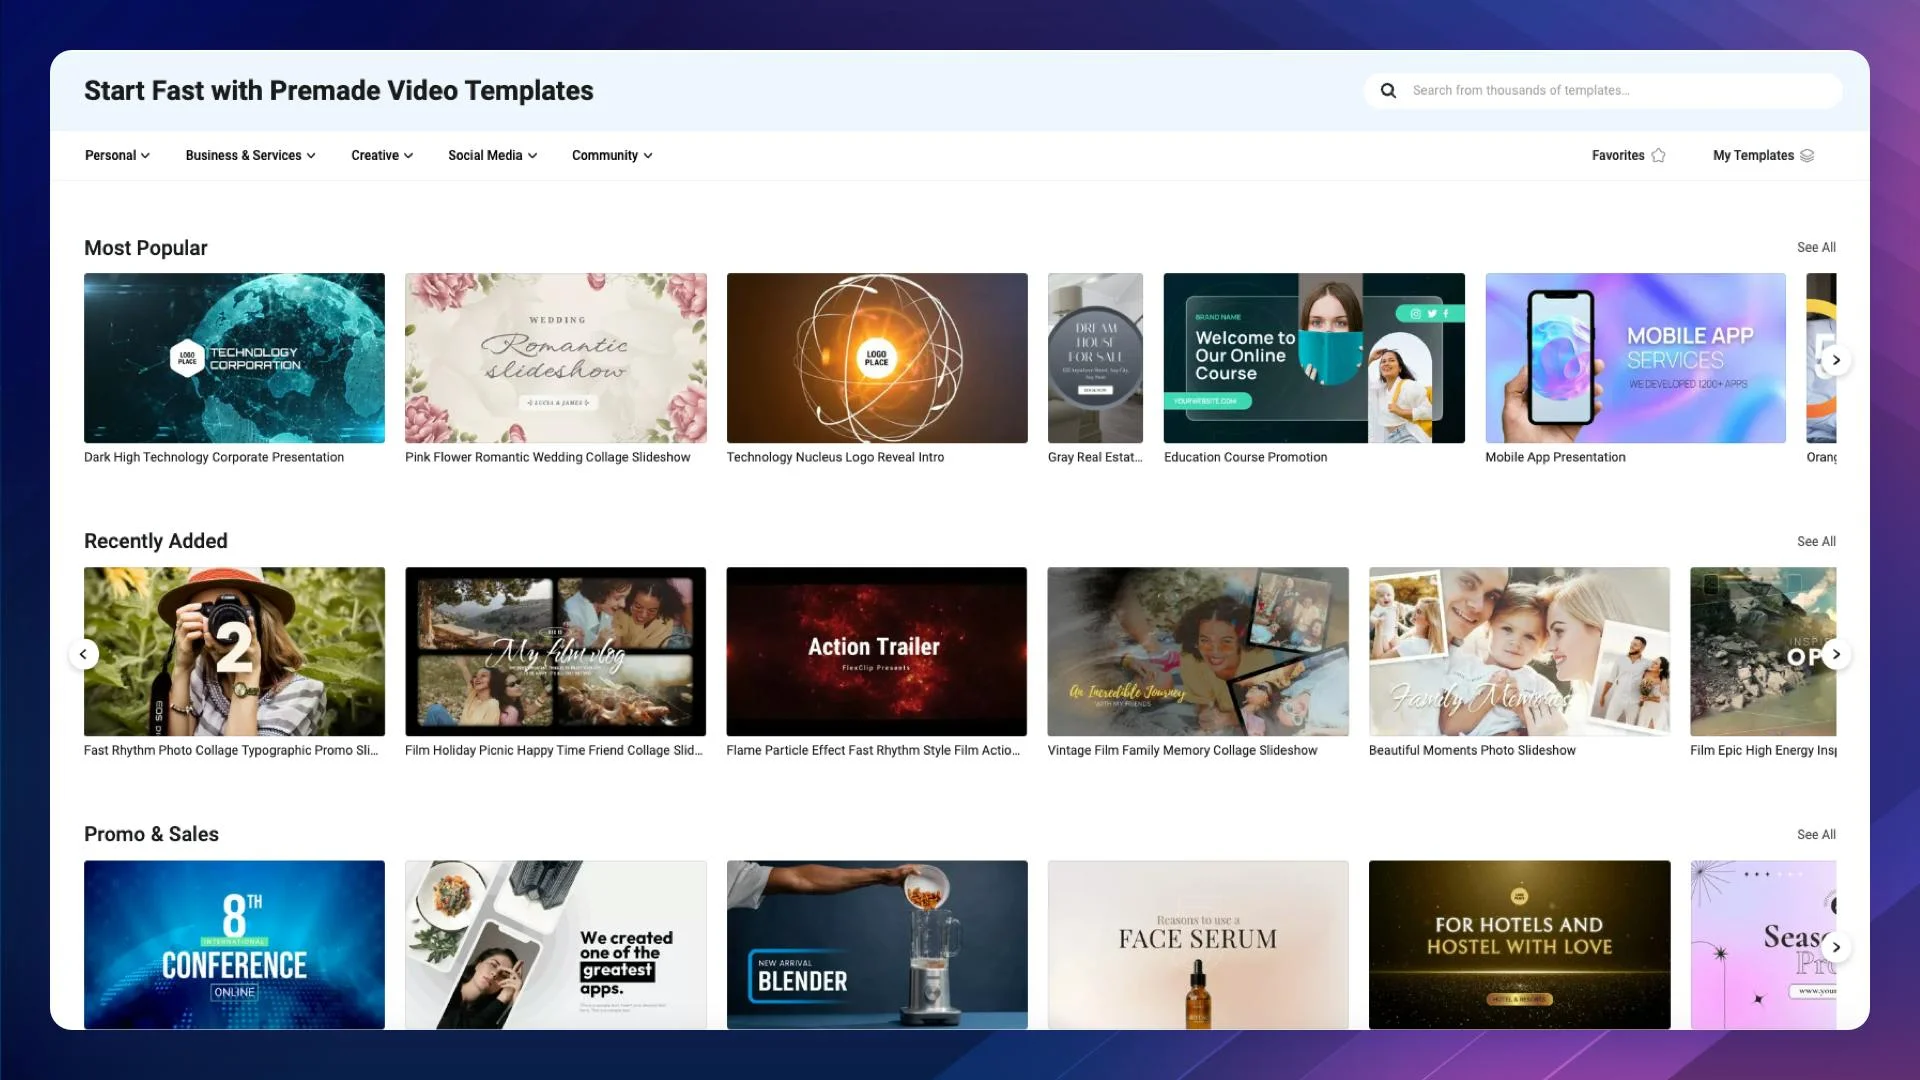Select For Hotels and Hostel template
This screenshot has height=1080, width=1920.
tap(1519, 945)
